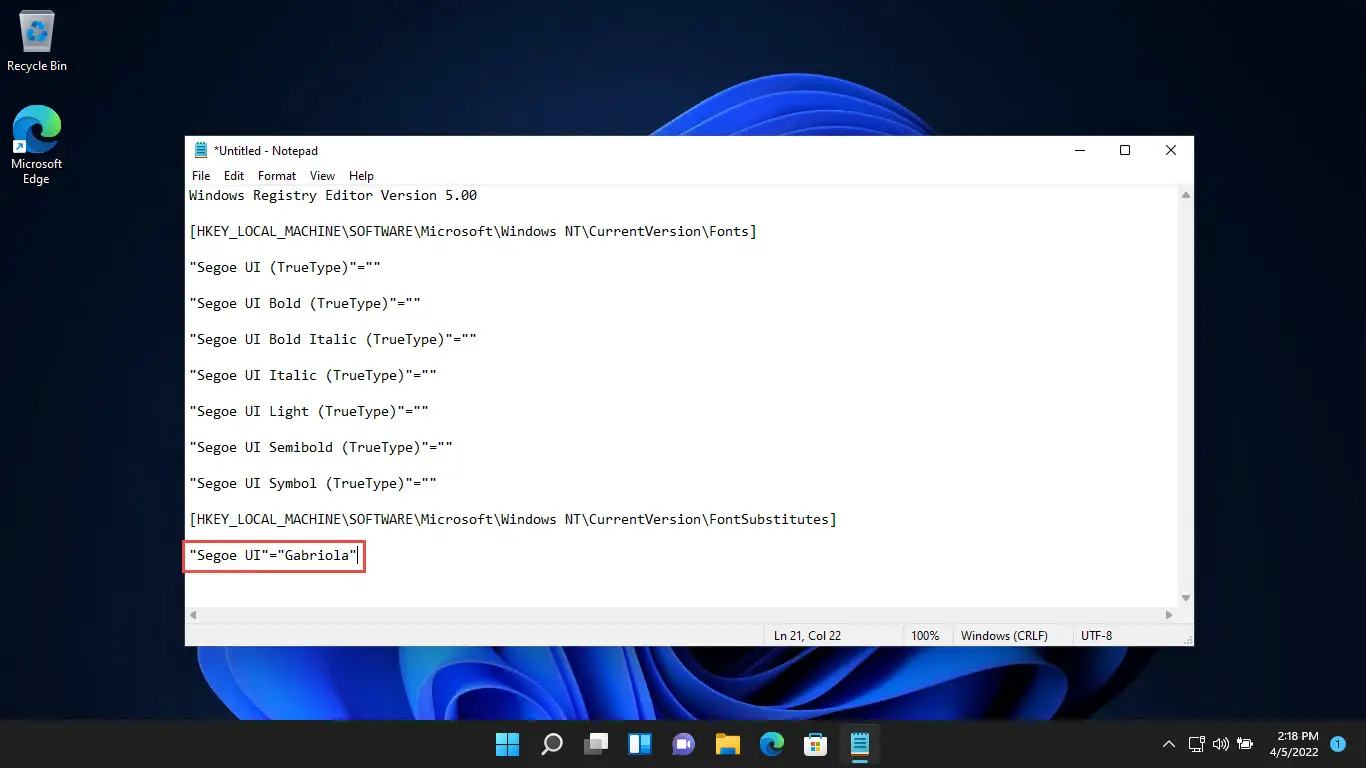Screen dimensions: 1366x768
Task: Open Task View on the taskbar
Action: point(596,744)
